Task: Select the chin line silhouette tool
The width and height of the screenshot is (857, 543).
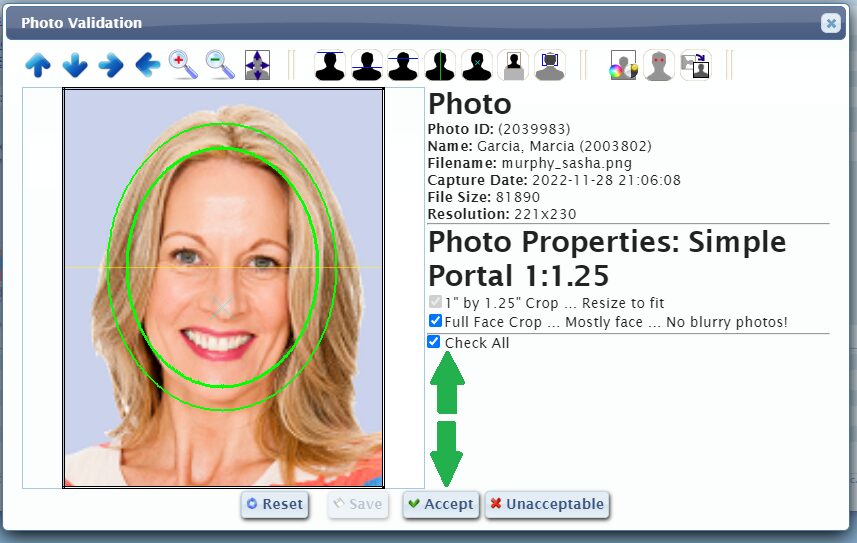Action: click(367, 66)
